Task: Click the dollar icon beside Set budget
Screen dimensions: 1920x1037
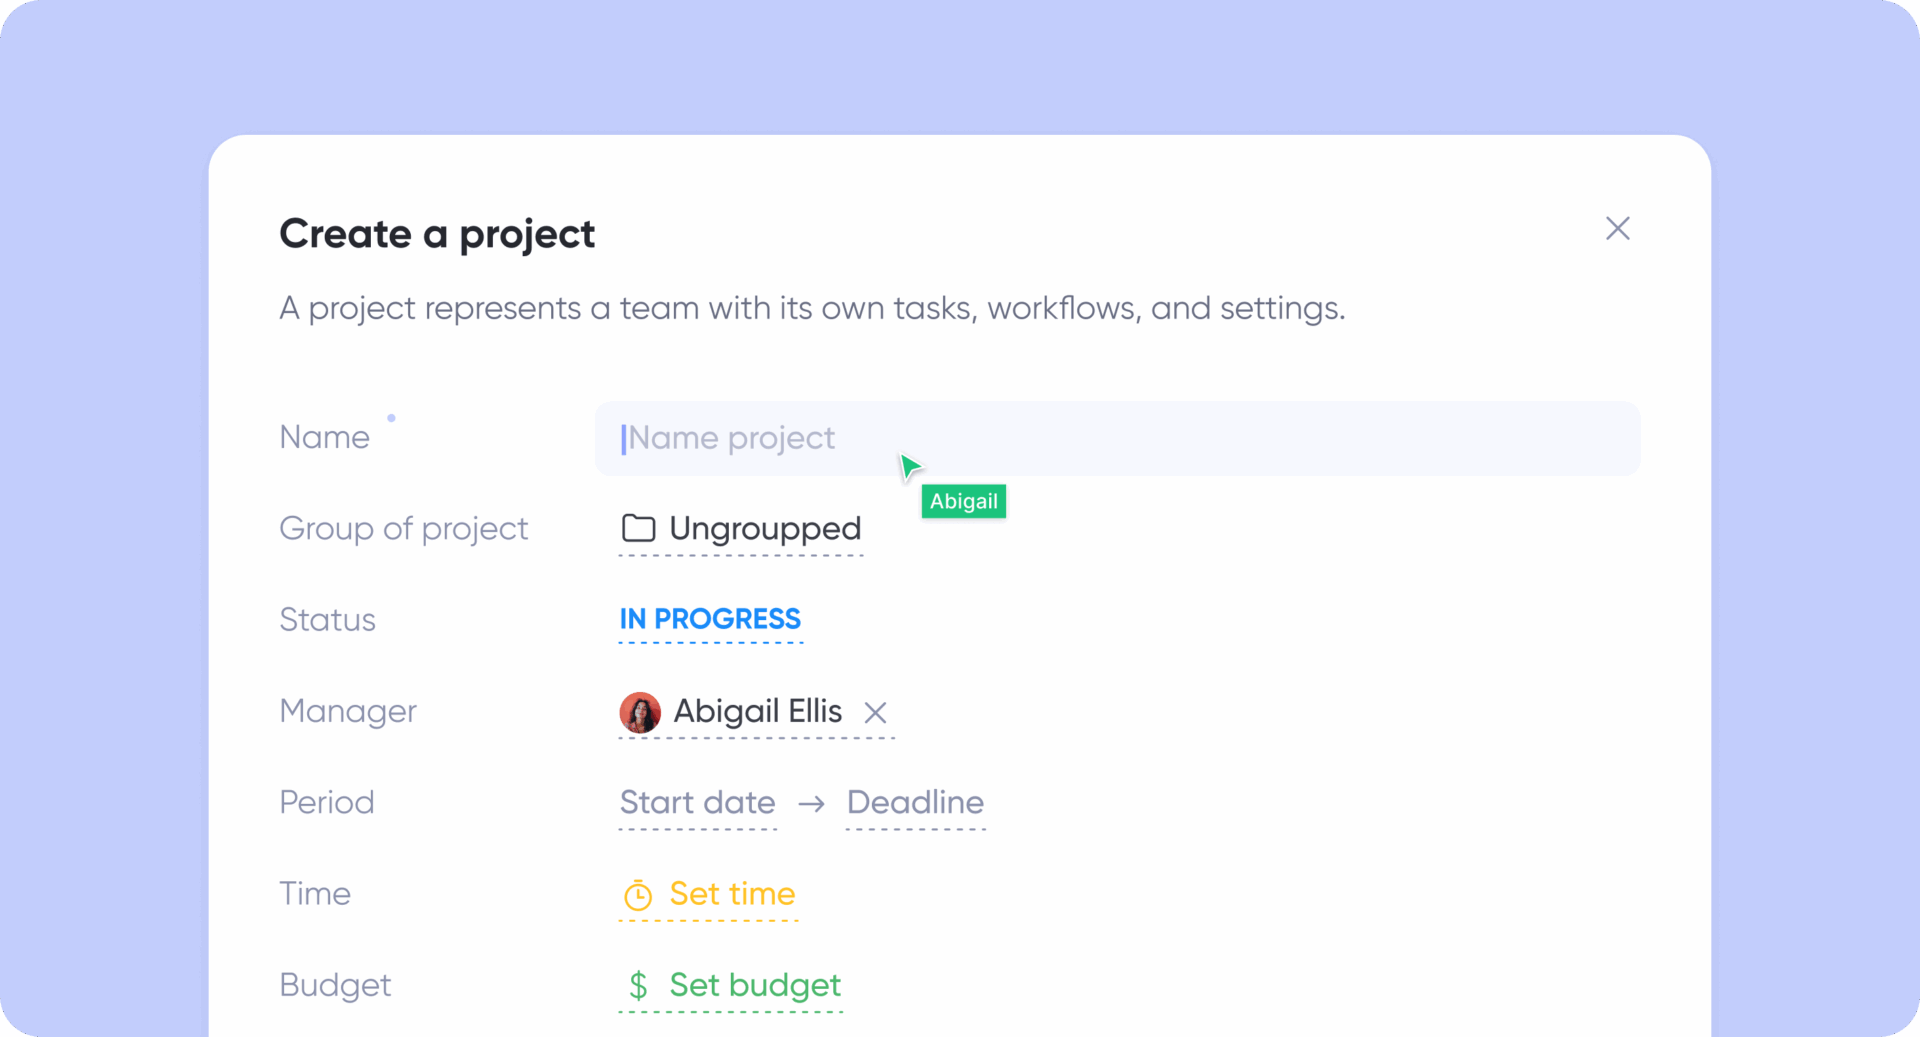Action: coord(638,986)
